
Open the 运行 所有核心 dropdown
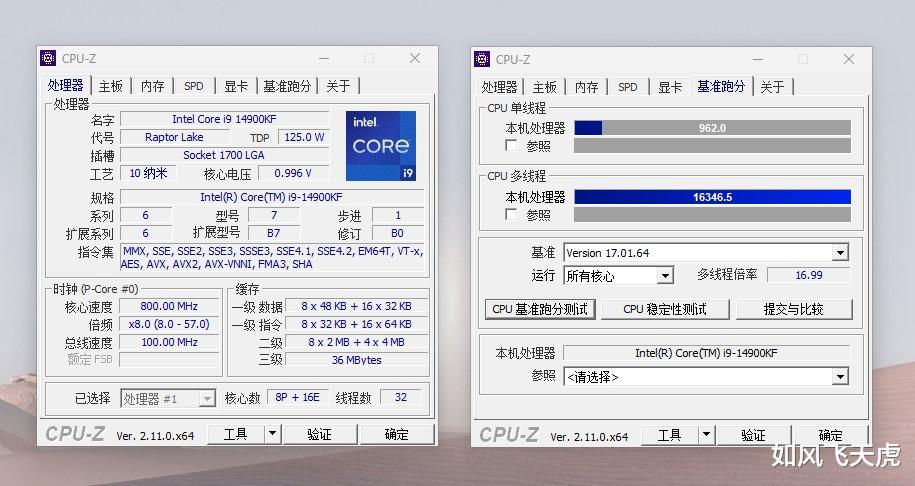tap(665, 275)
